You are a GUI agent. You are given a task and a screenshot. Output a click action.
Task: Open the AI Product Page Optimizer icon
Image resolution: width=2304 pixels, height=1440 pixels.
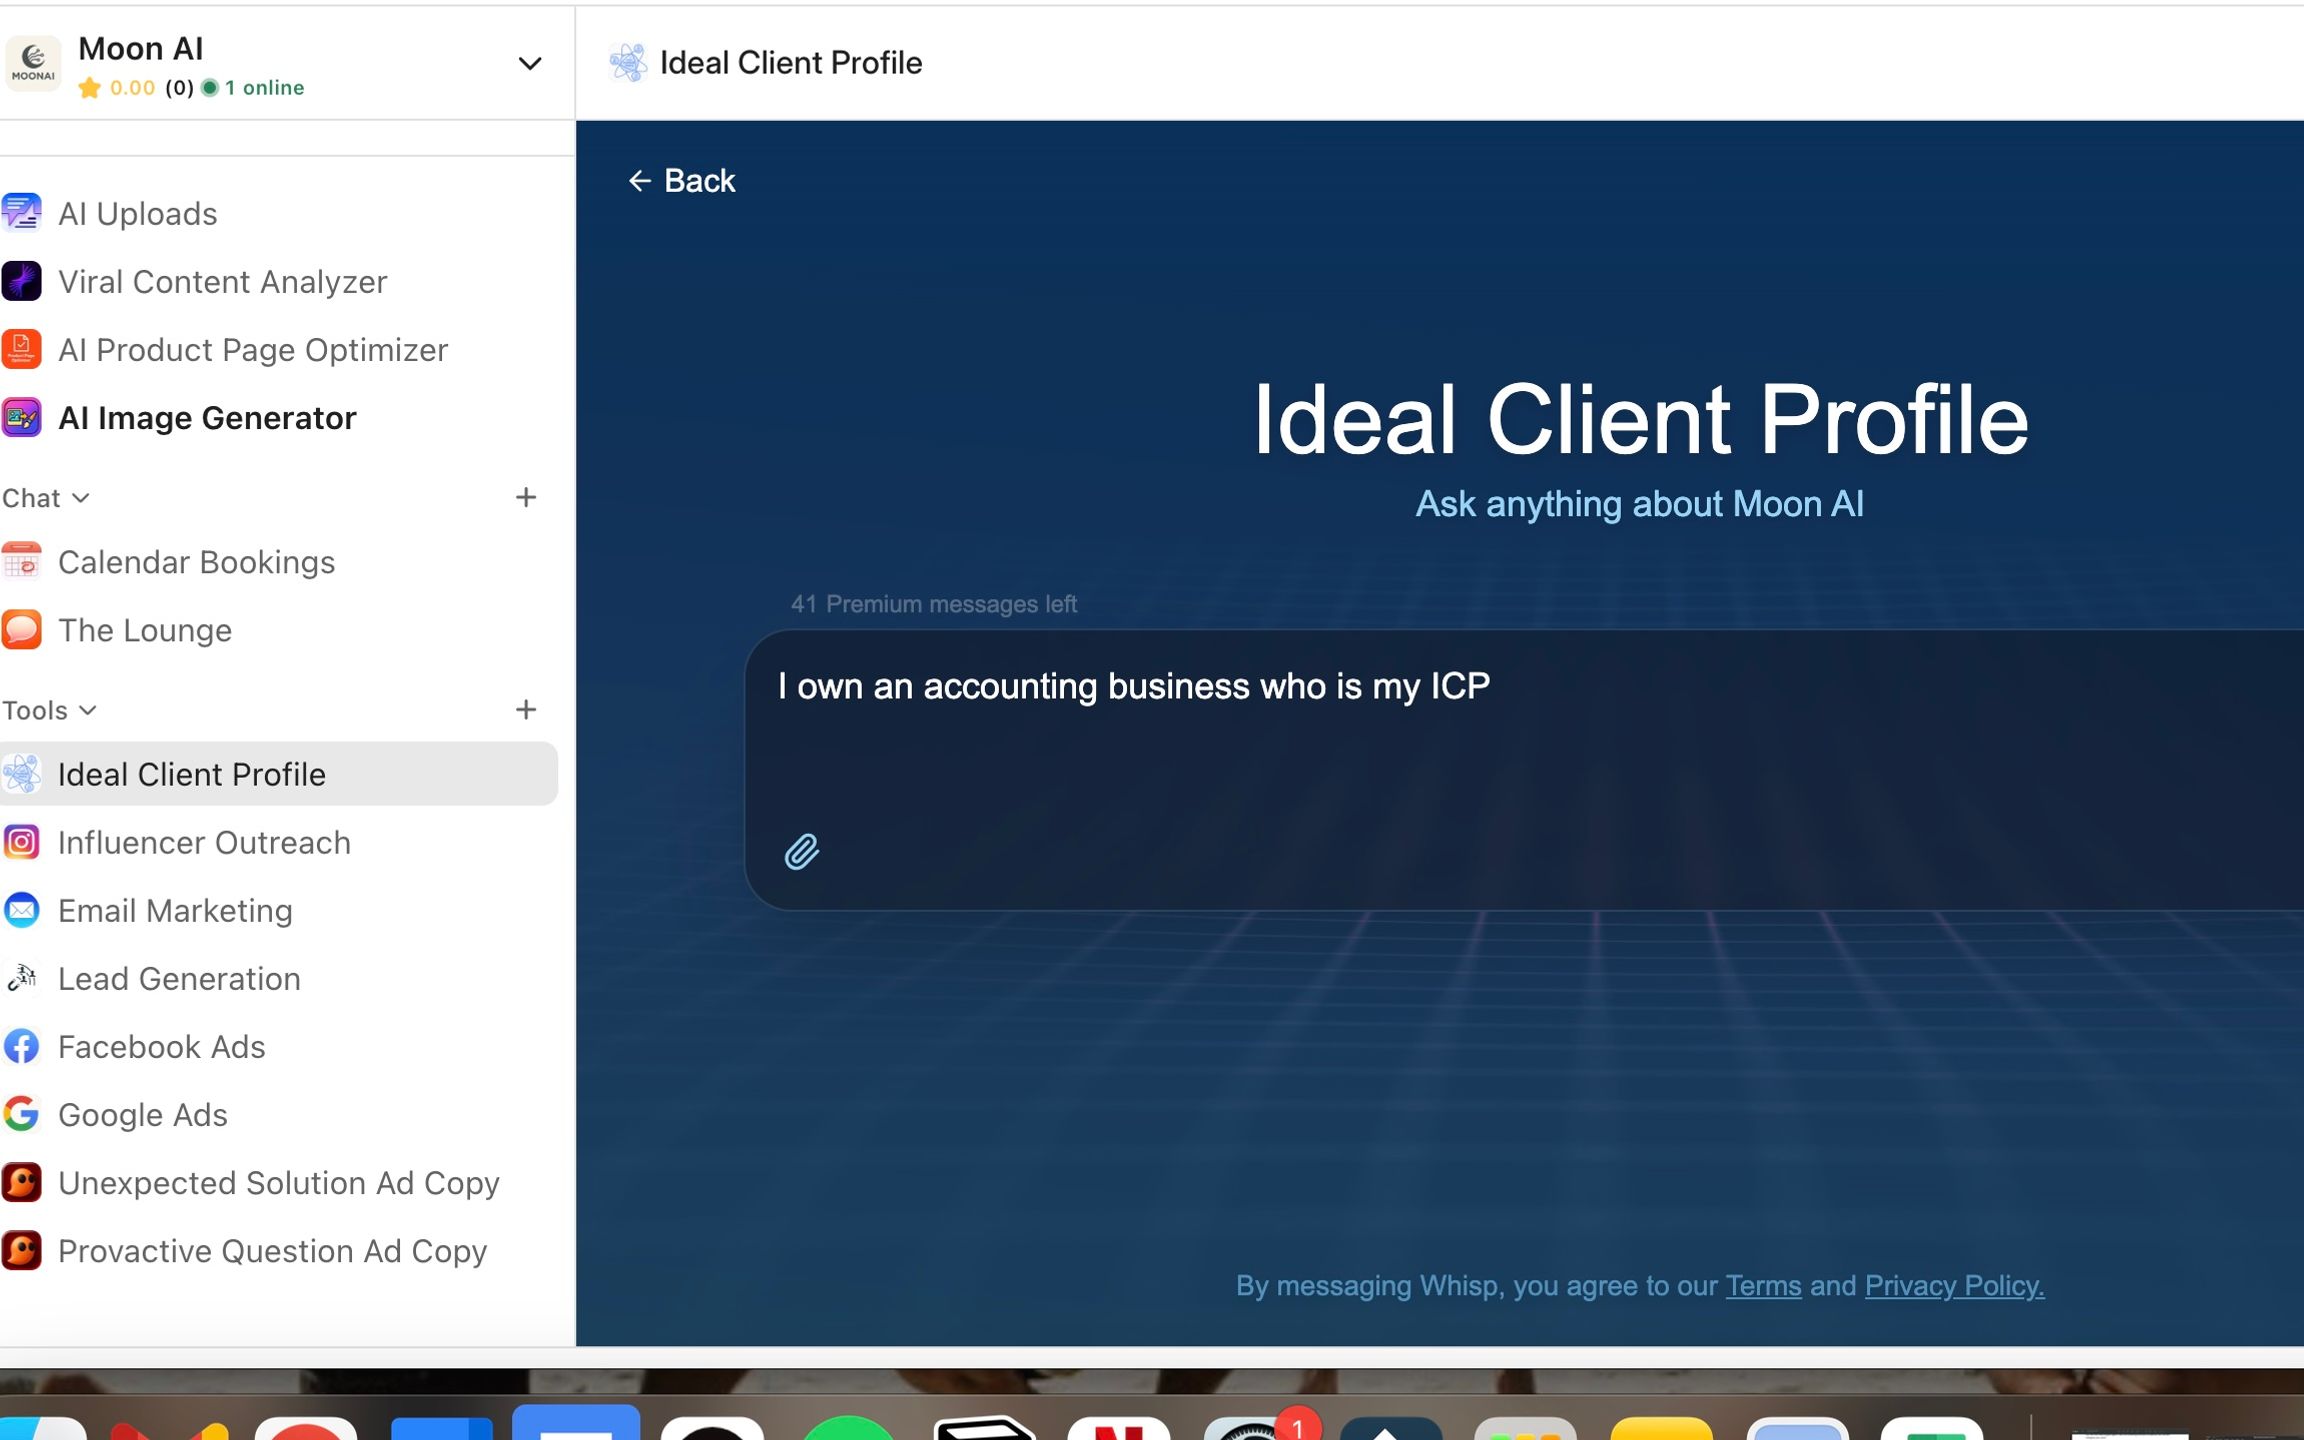(21, 349)
